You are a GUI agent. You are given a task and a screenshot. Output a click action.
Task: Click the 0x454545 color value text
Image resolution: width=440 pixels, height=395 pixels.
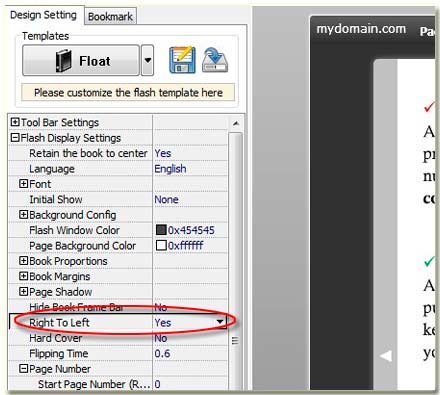point(191,230)
